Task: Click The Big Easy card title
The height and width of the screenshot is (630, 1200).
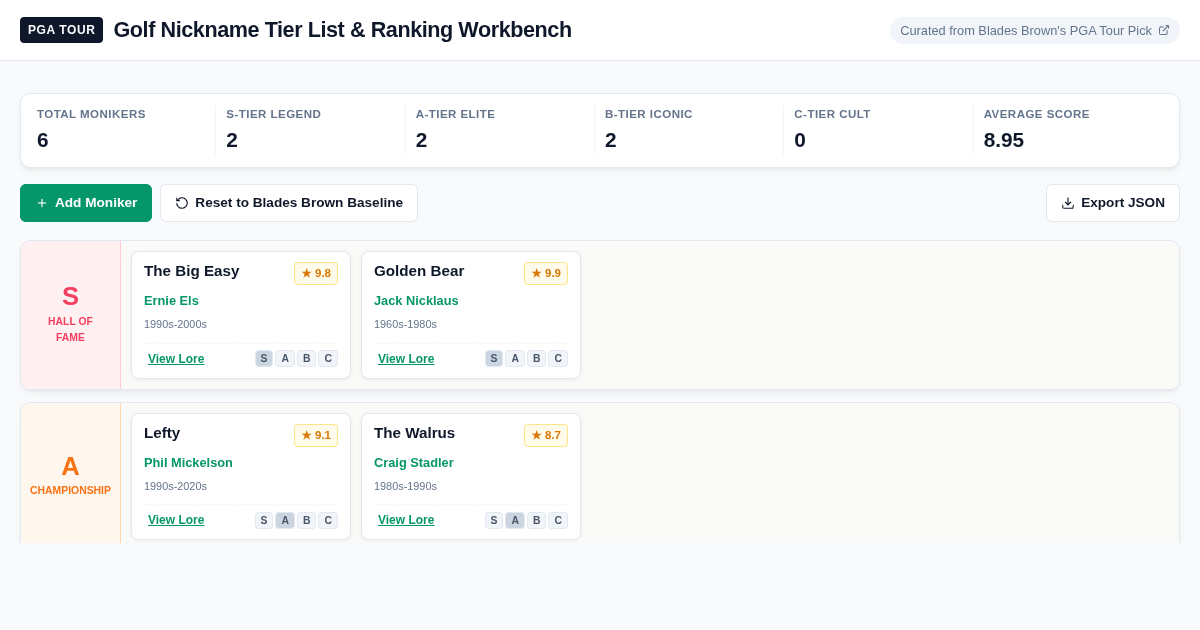Action: [x=192, y=271]
